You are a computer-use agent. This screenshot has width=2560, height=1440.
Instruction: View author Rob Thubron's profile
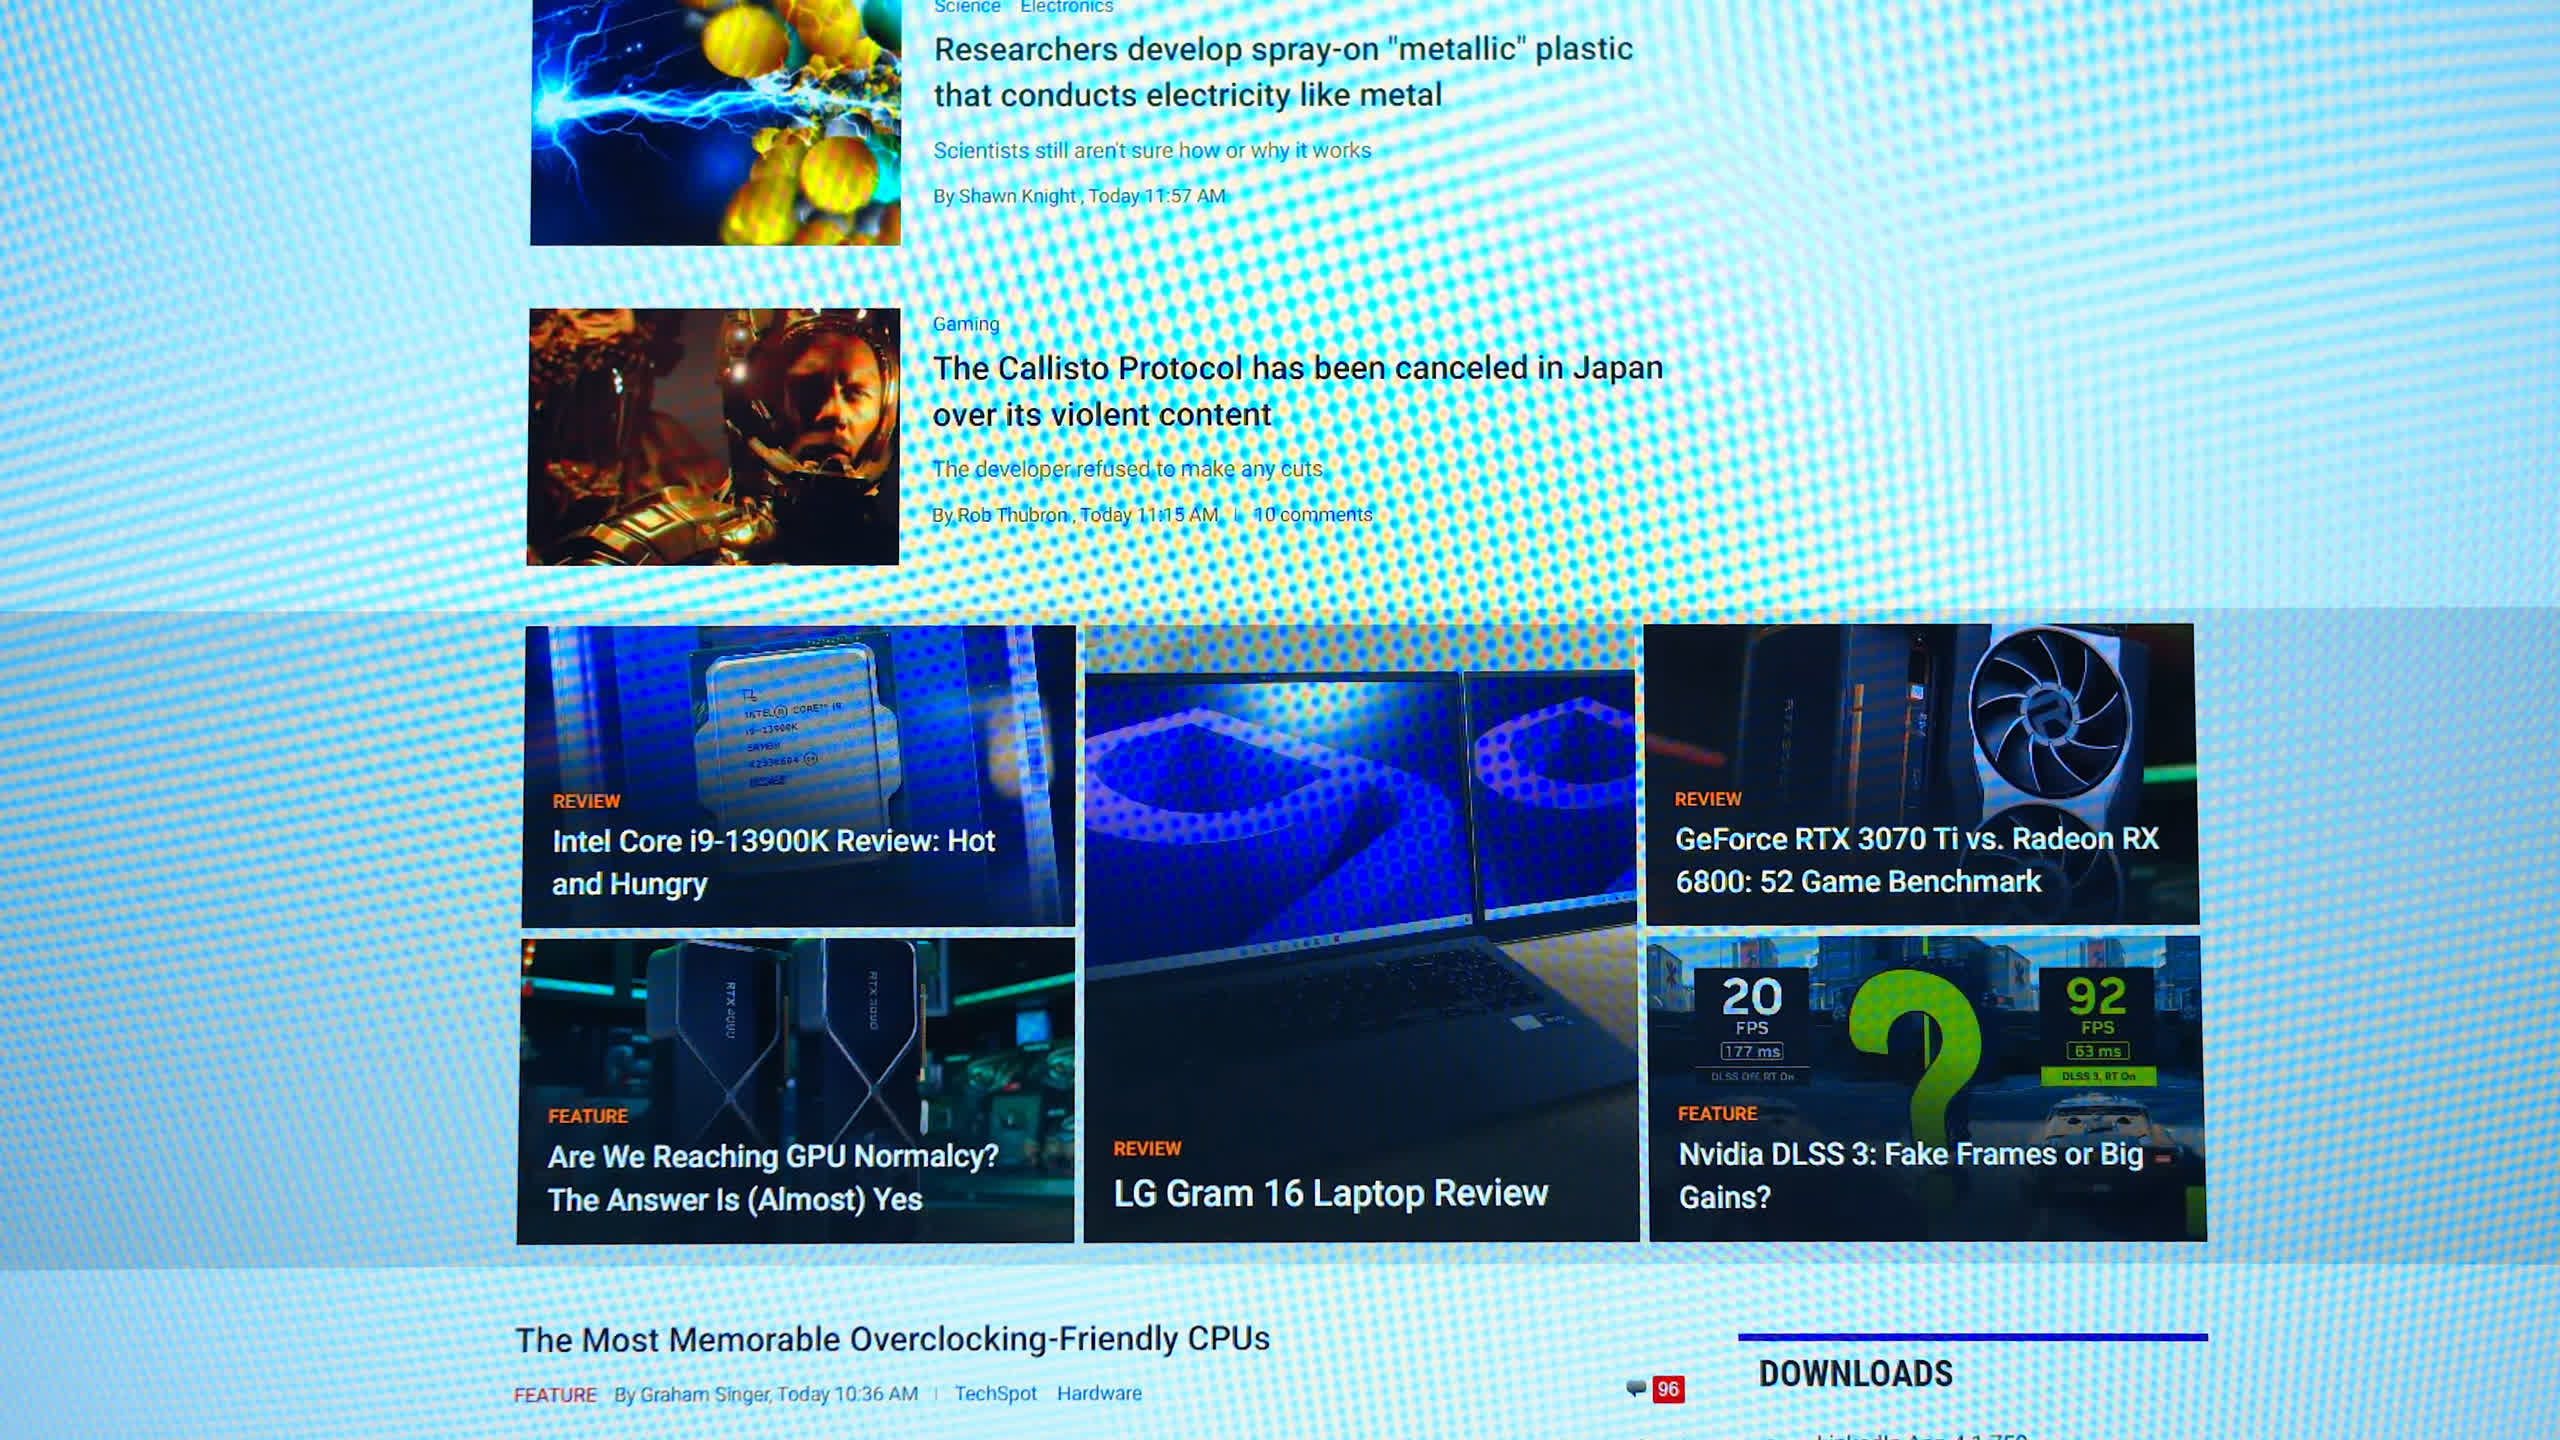(1012, 515)
